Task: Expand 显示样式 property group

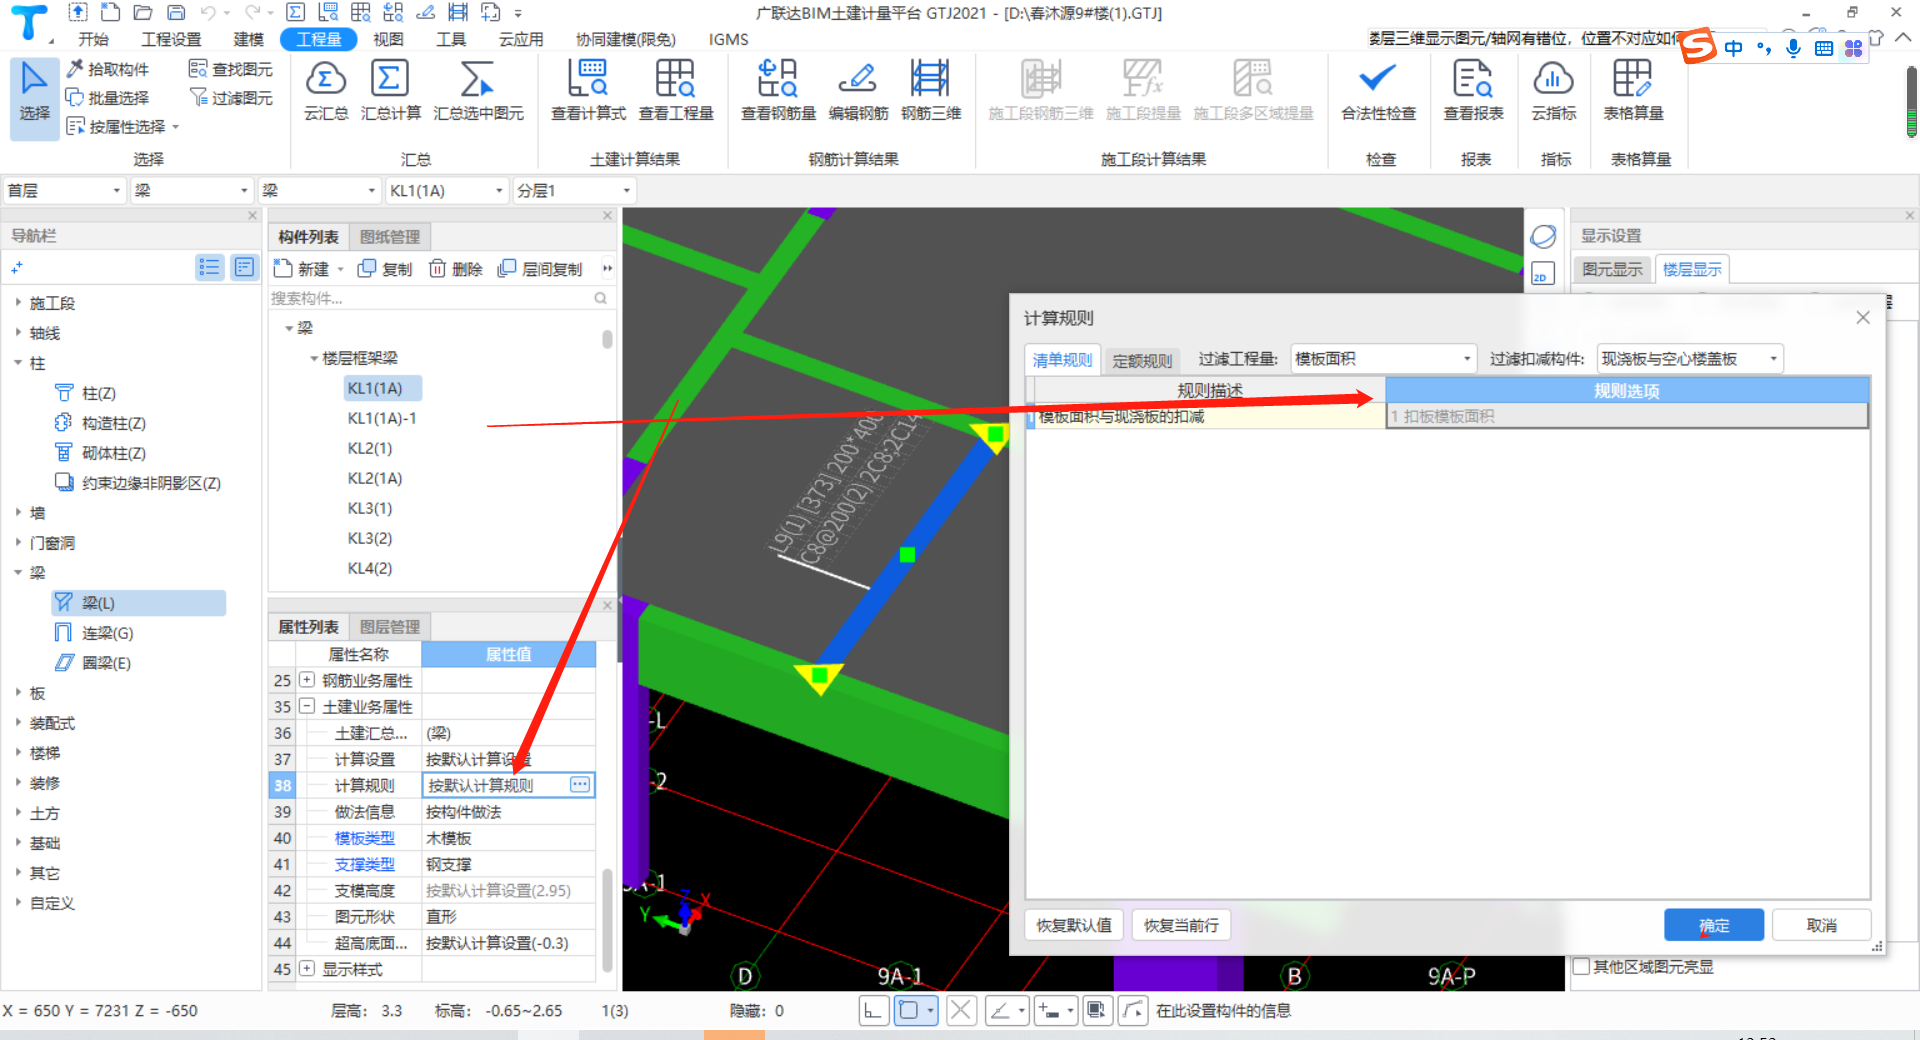Action: coord(307,969)
